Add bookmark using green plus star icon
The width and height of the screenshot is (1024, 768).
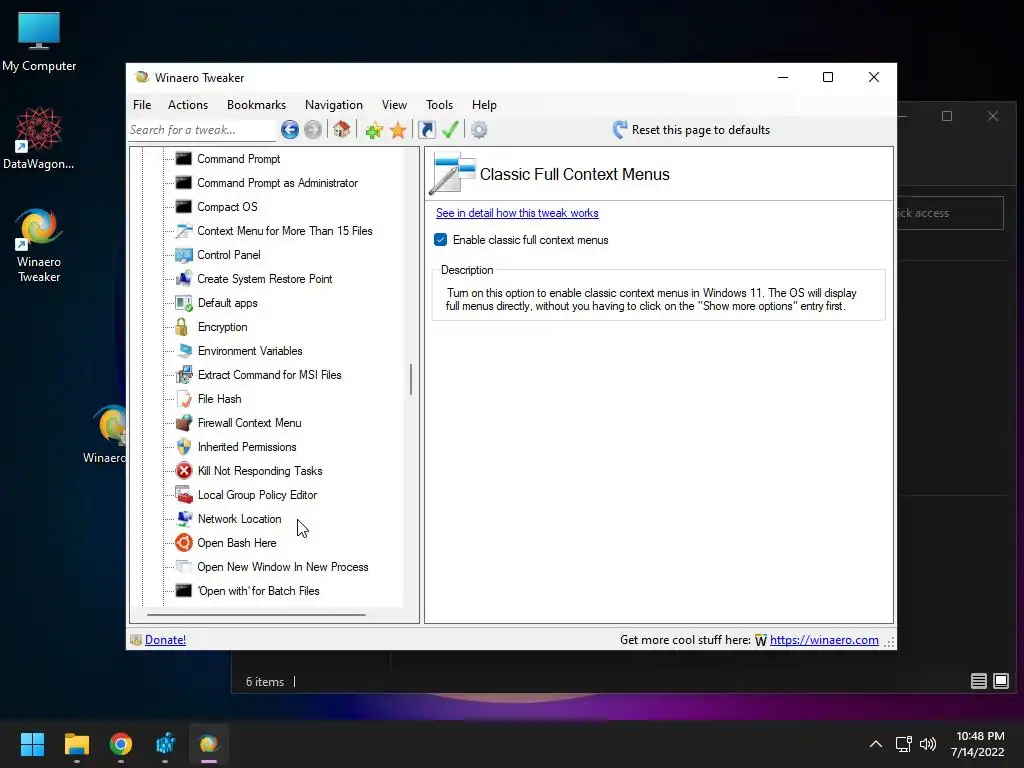point(374,130)
